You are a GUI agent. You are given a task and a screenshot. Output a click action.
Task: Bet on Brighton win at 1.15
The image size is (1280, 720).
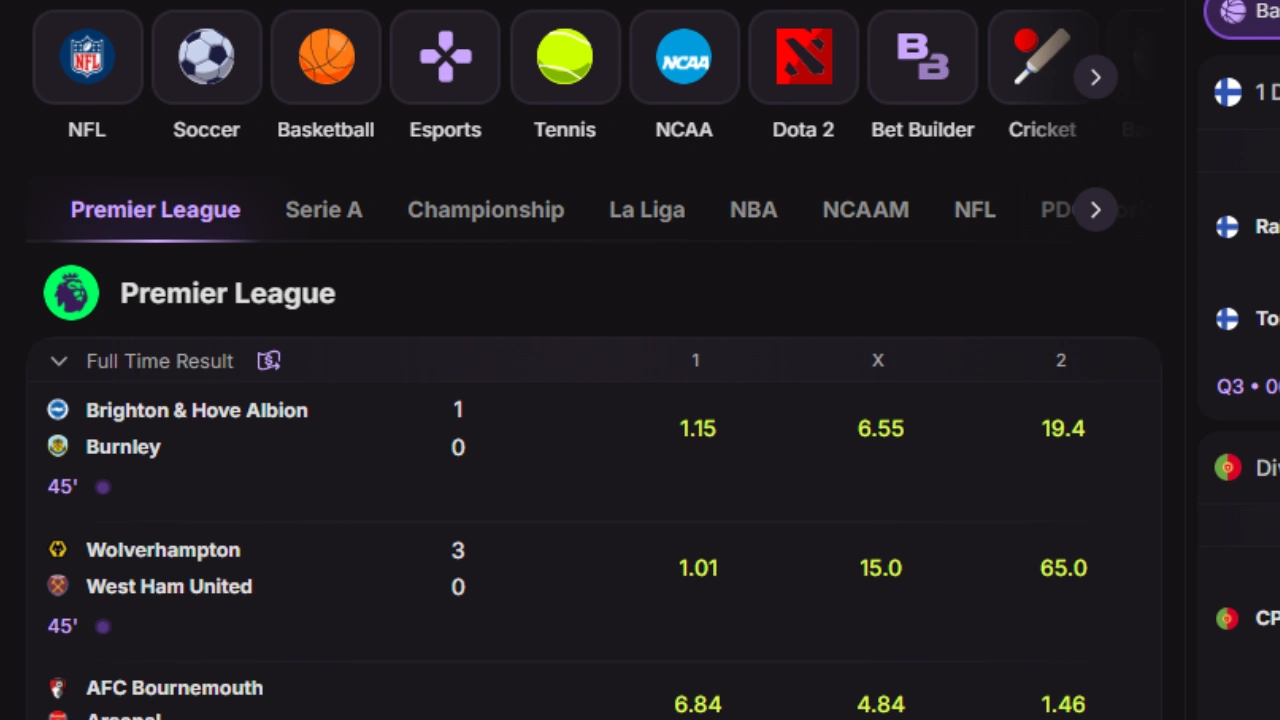click(697, 429)
